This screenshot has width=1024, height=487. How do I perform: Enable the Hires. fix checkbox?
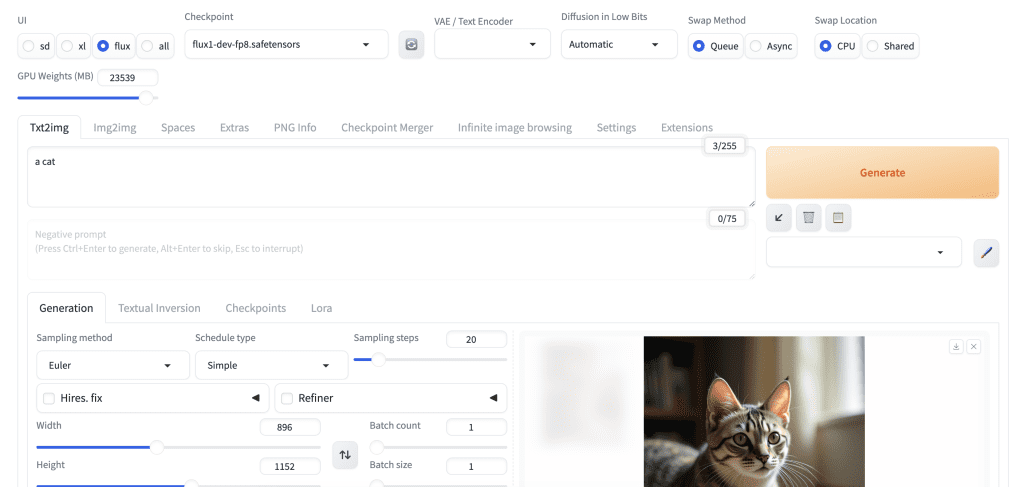(49, 398)
